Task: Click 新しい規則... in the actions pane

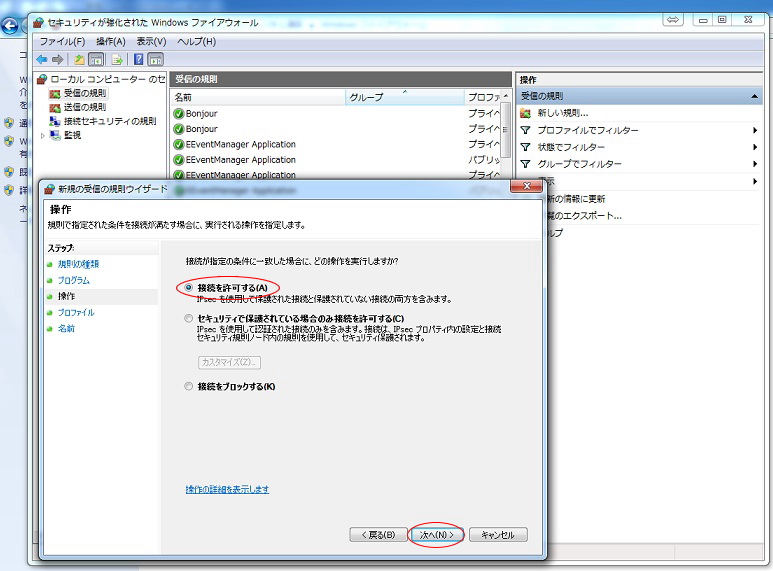Action: (x=562, y=113)
